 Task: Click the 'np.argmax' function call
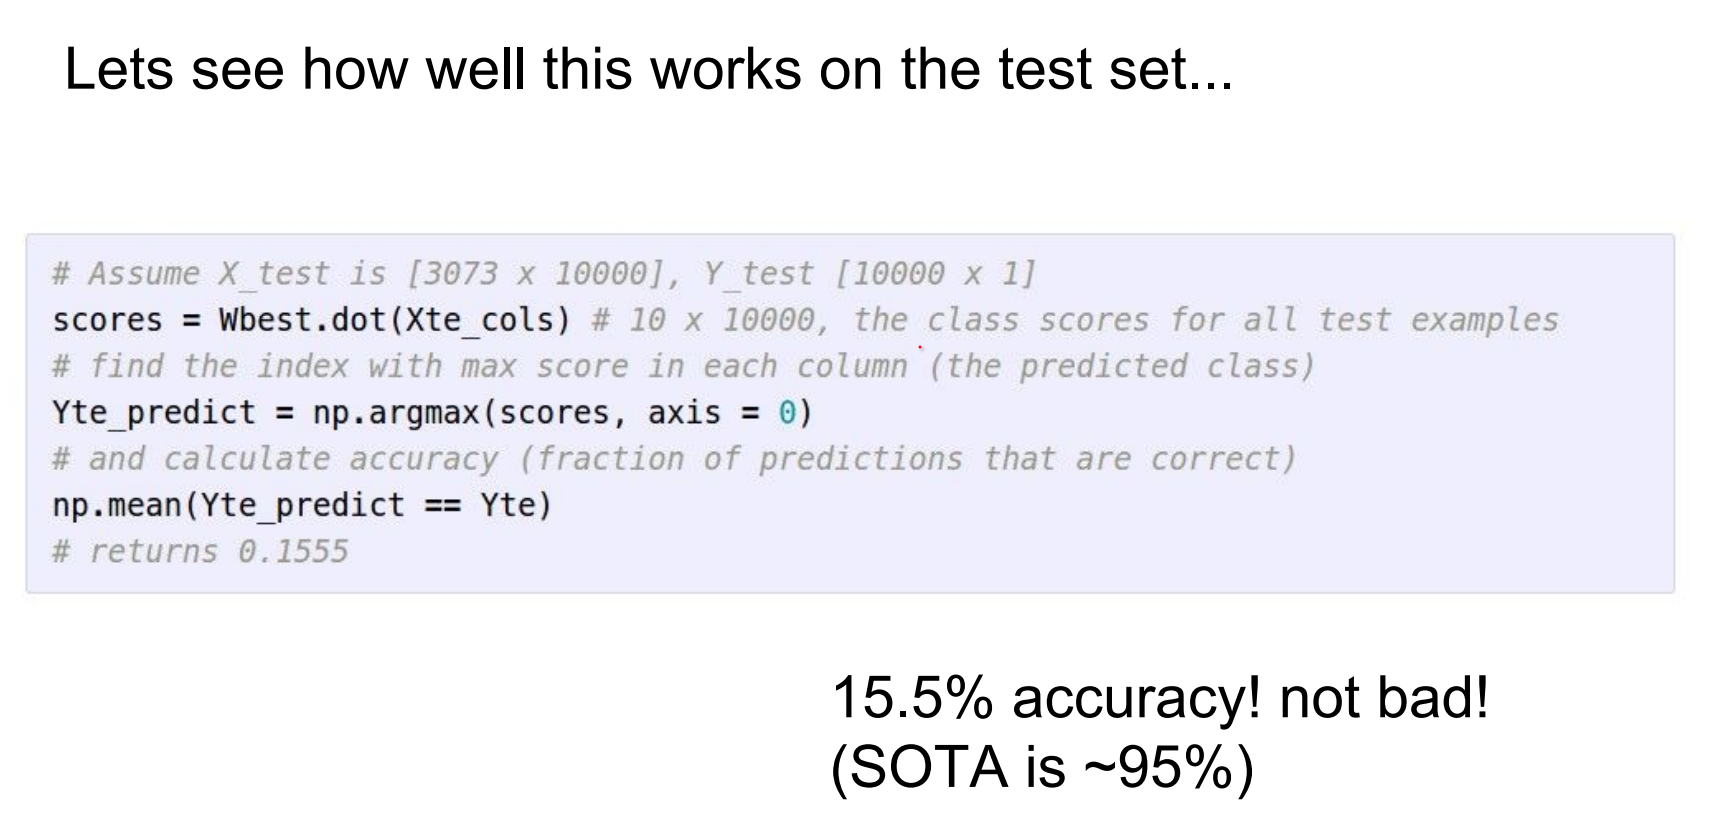coord(395,412)
